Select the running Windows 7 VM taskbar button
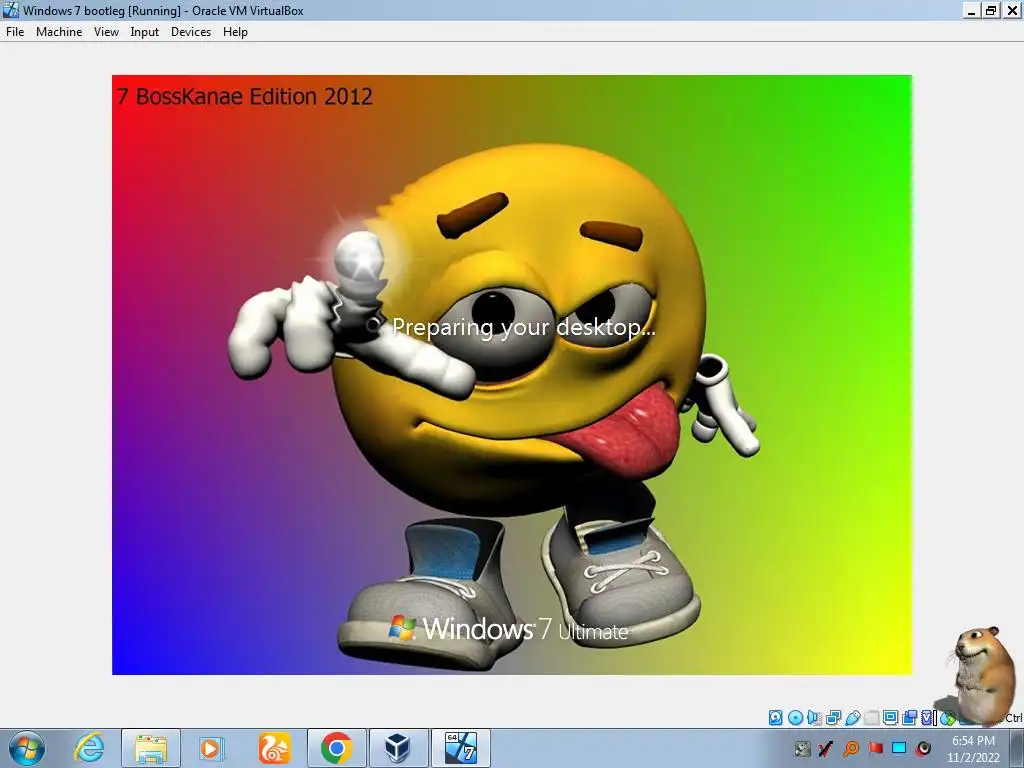This screenshot has width=1024, height=768. coord(461,748)
